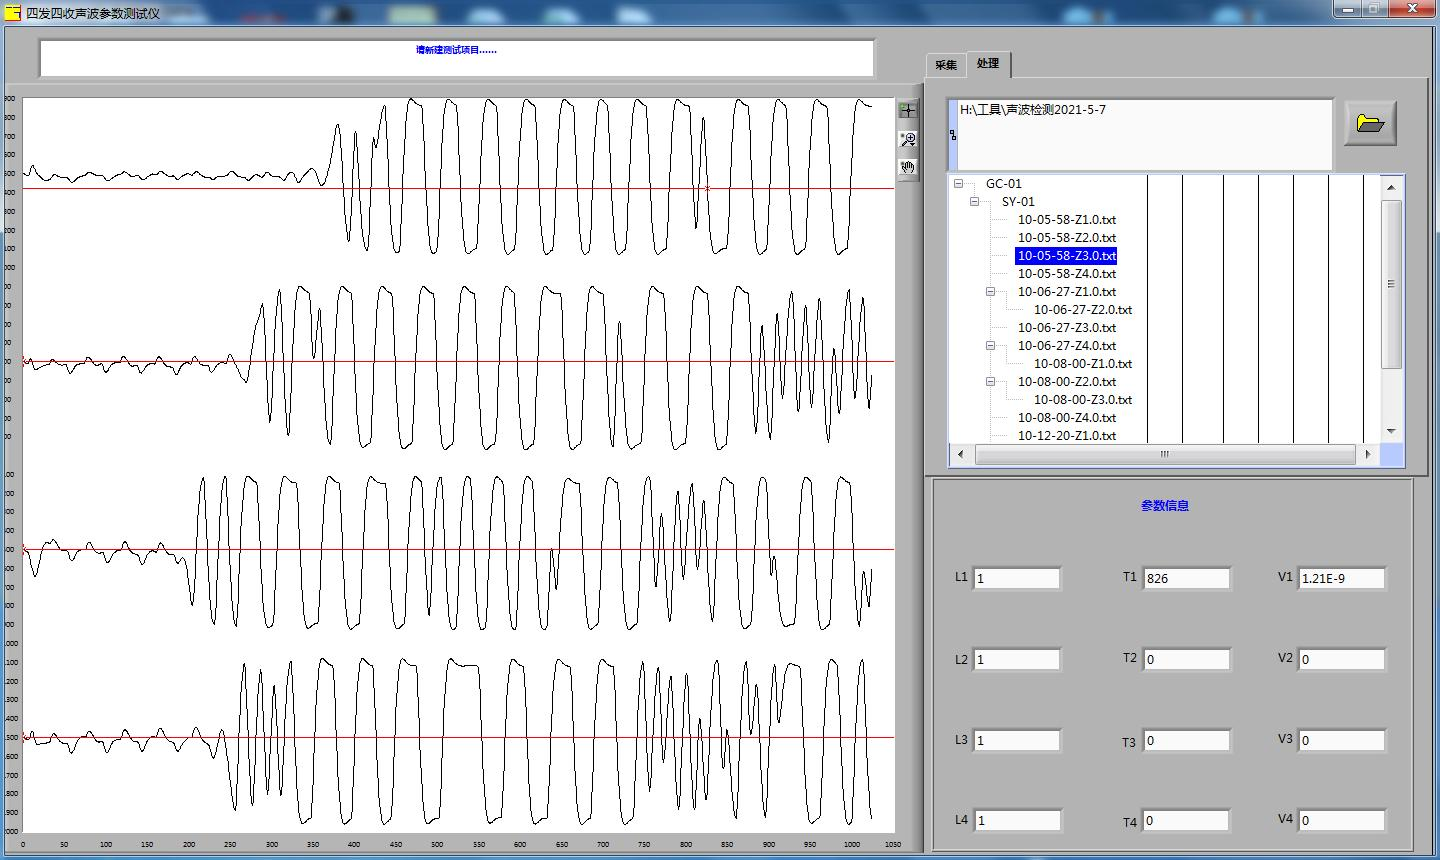The width and height of the screenshot is (1440, 860).
Task: Select file 10-12-20-Z1.0.txt
Action: coord(1067,436)
